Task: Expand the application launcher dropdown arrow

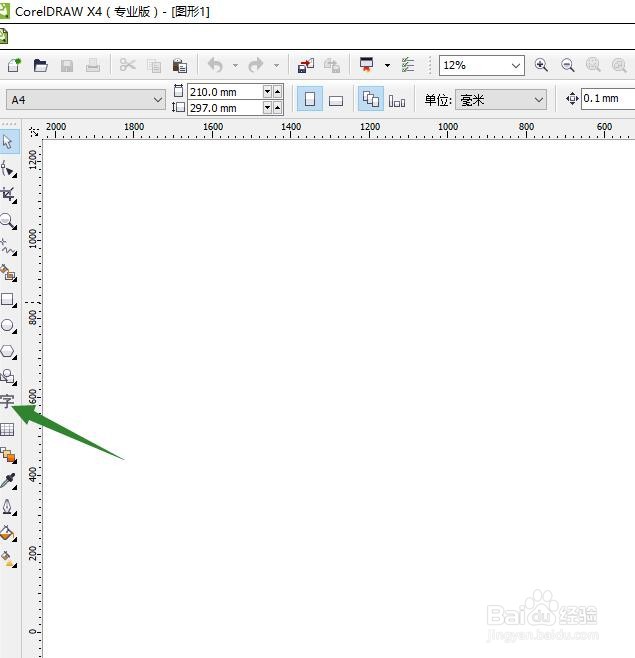Action: 387,65
